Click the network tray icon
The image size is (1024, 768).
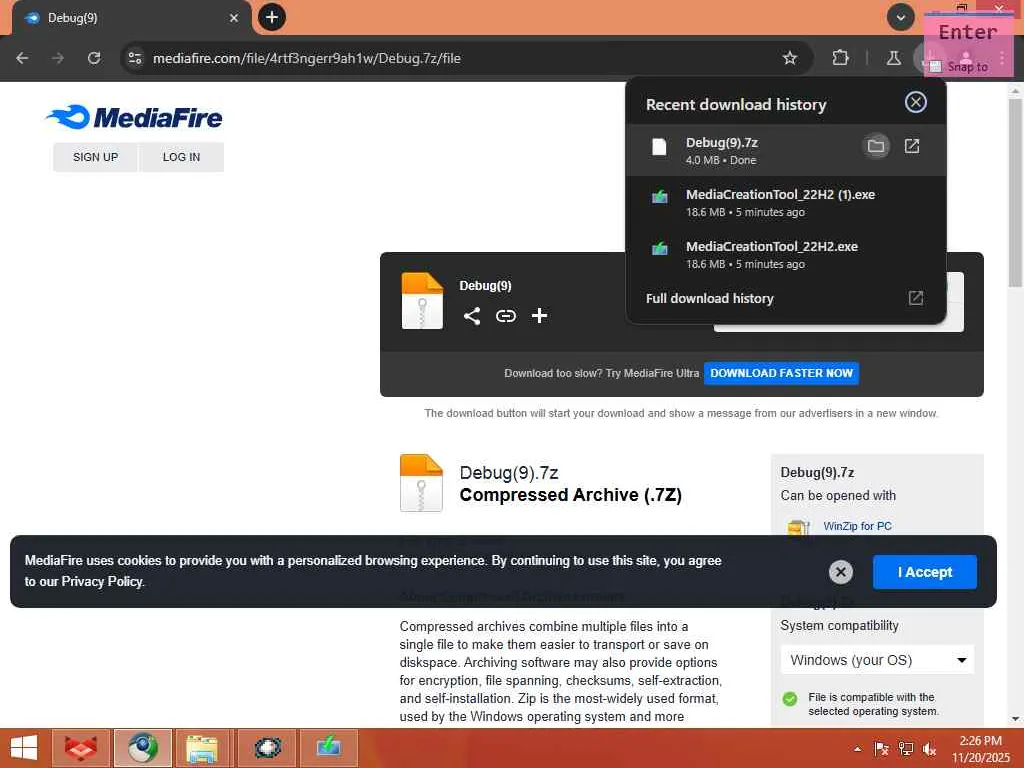pyautogui.click(x=905, y=749)
